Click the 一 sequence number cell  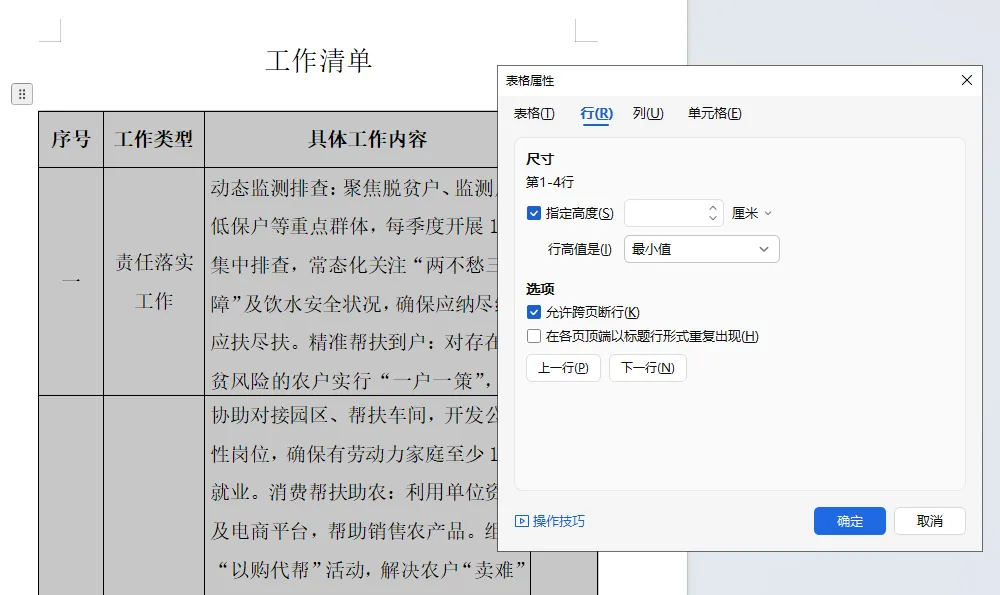(x=71, y=281)
